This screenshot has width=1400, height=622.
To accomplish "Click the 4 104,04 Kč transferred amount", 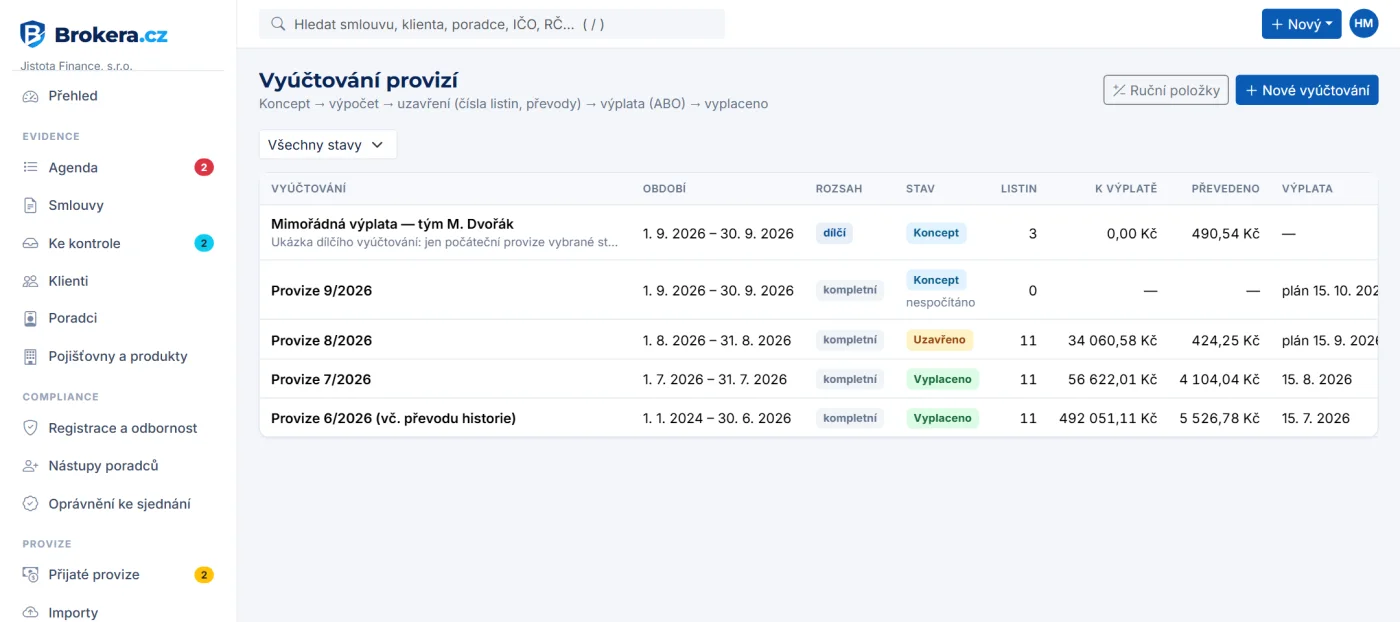I will 1219,379.
